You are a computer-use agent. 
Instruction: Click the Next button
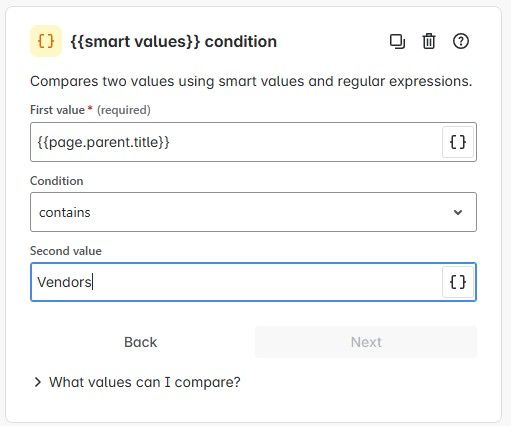point(366,342)
